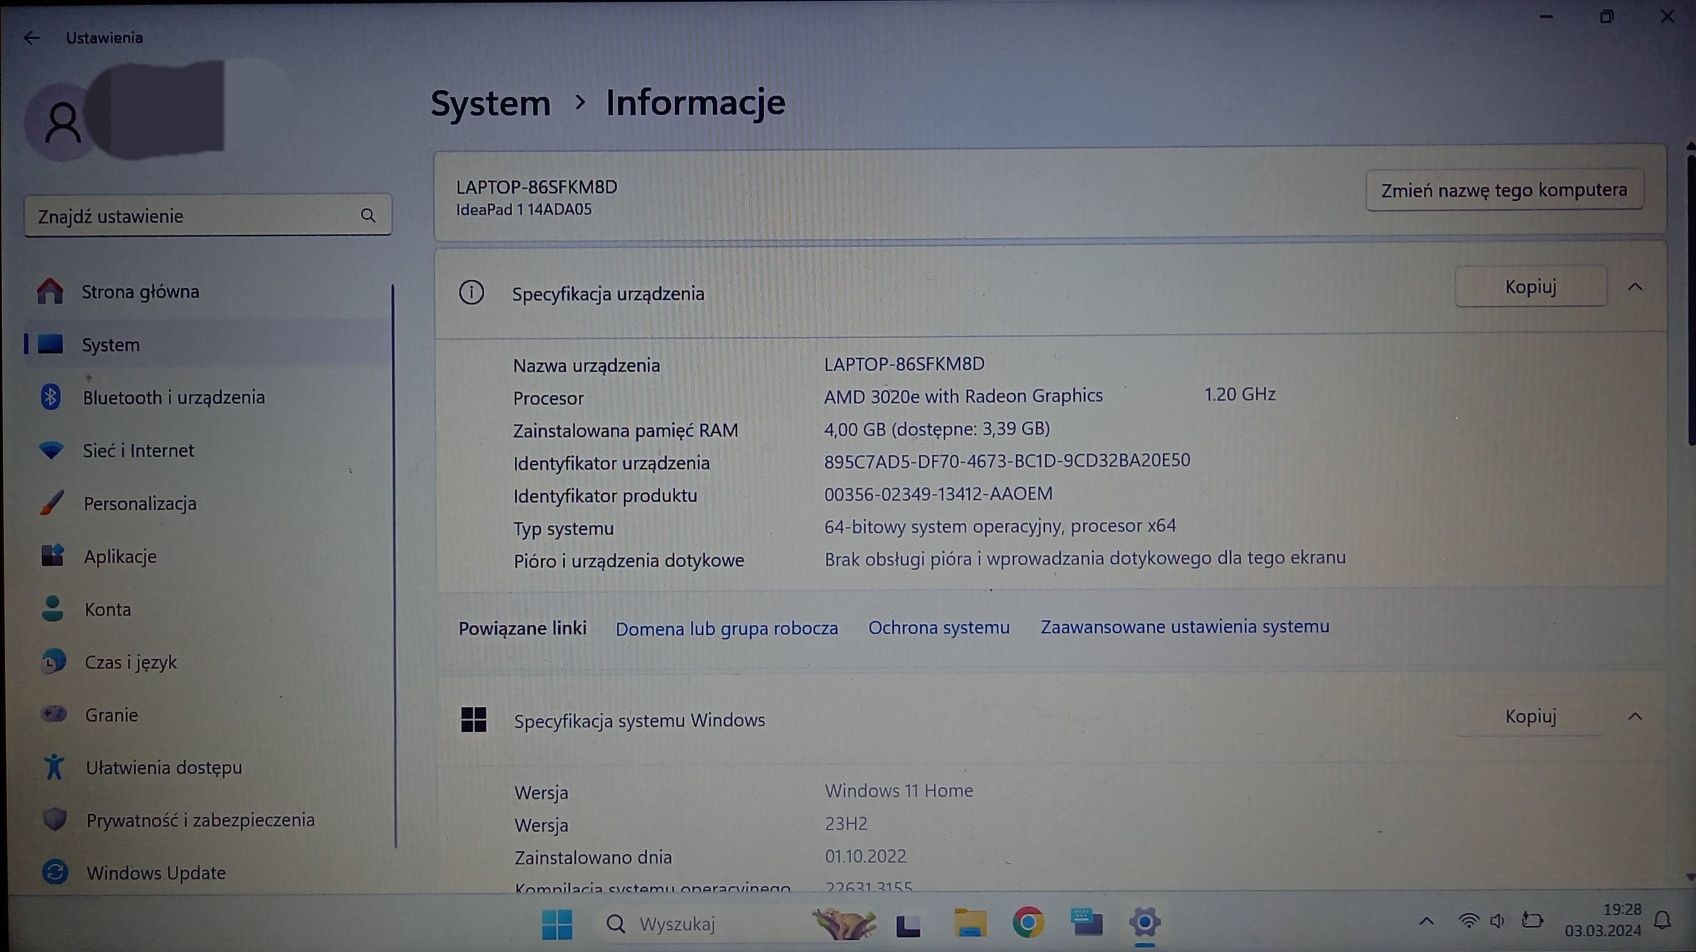
Task: Click the Windows logo beside Specyfikacja systemu Windows
Action: pyautogui.click(x=473, y=719)
